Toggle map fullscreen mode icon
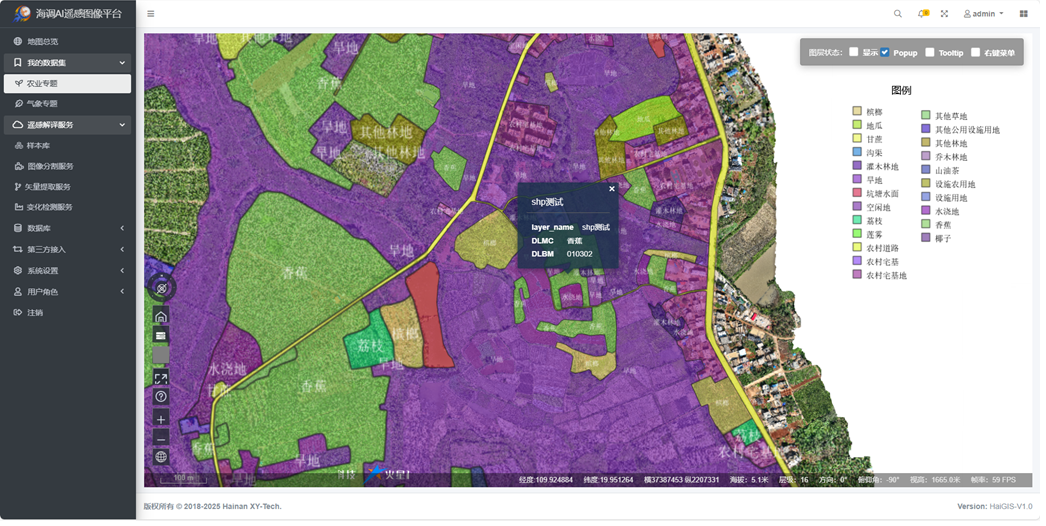This screenshot has width=1046, height=526. coord(161,379)
